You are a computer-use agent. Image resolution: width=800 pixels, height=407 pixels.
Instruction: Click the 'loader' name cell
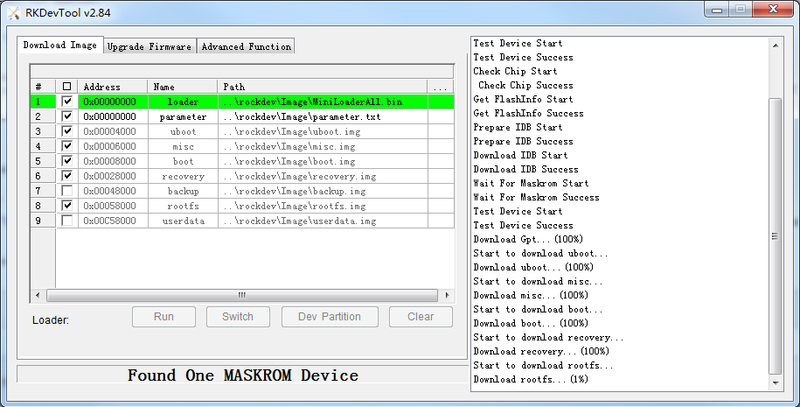[x=183, y=101]
